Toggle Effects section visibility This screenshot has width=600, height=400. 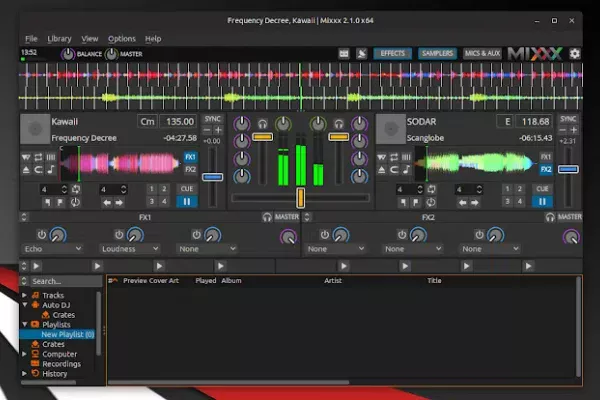click(x=392, y=54)
